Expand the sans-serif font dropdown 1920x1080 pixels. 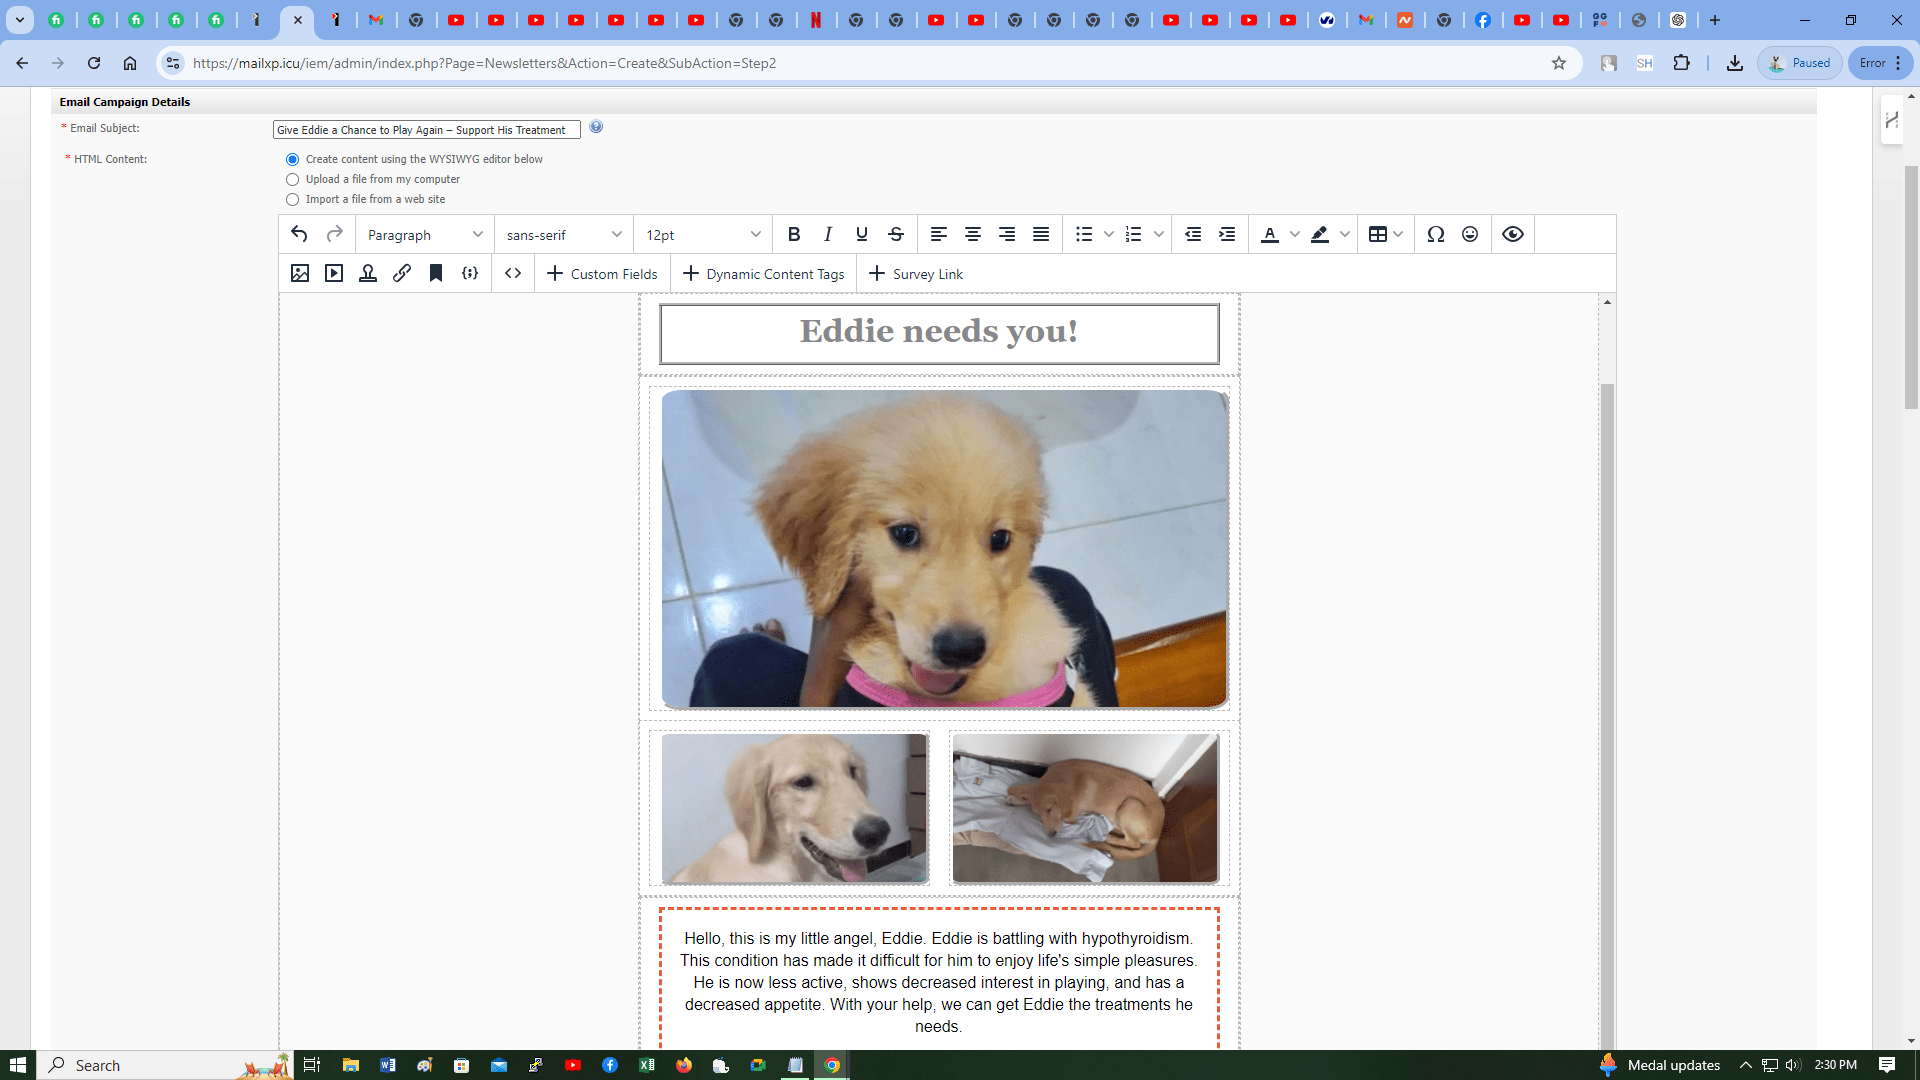tap(564, 234)
